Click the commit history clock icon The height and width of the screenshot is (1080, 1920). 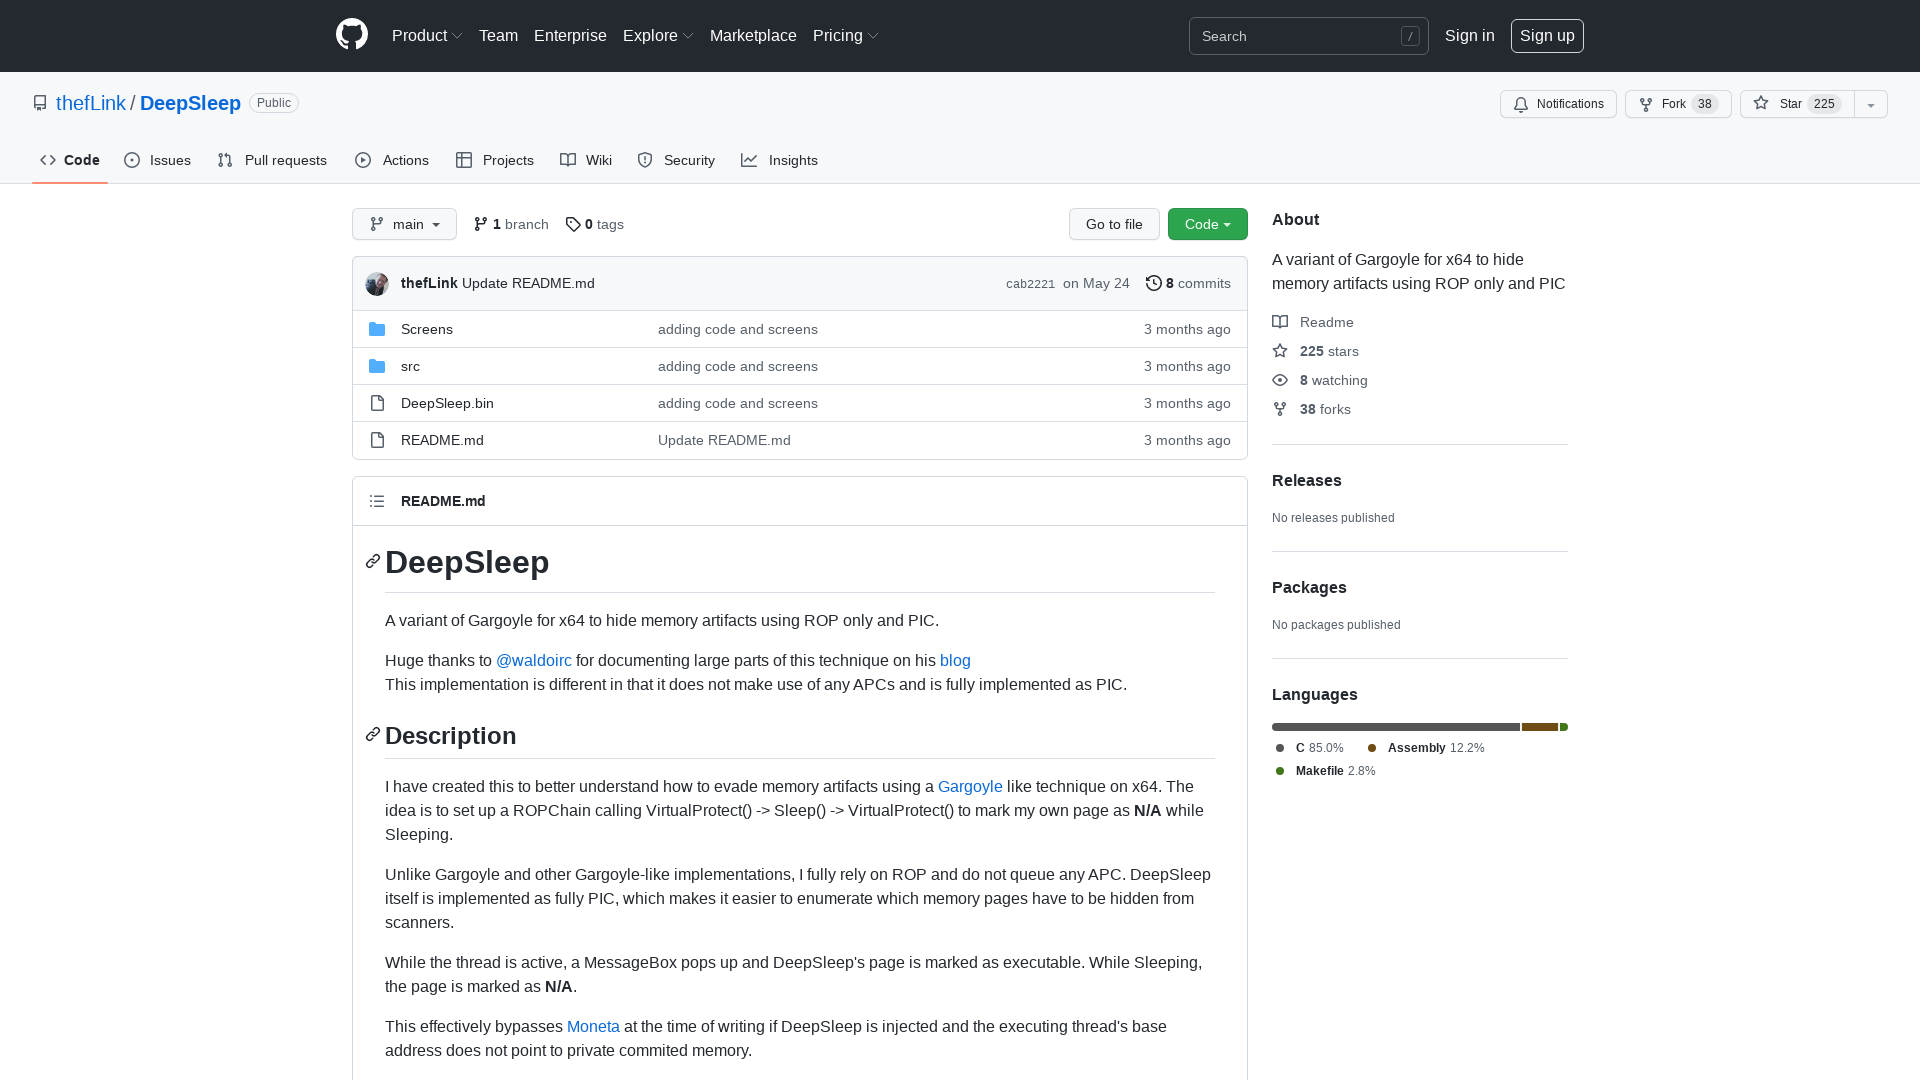(x=1154, y=283)
